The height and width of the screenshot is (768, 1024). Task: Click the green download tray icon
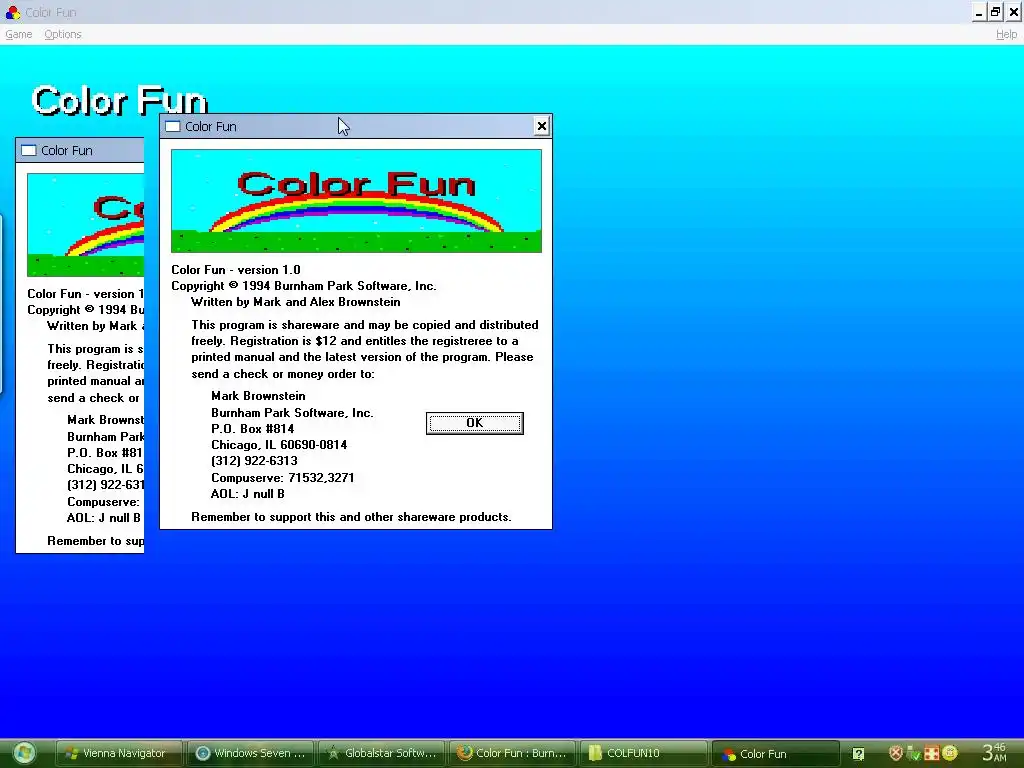pyautogui.click(x=914, y=754)
